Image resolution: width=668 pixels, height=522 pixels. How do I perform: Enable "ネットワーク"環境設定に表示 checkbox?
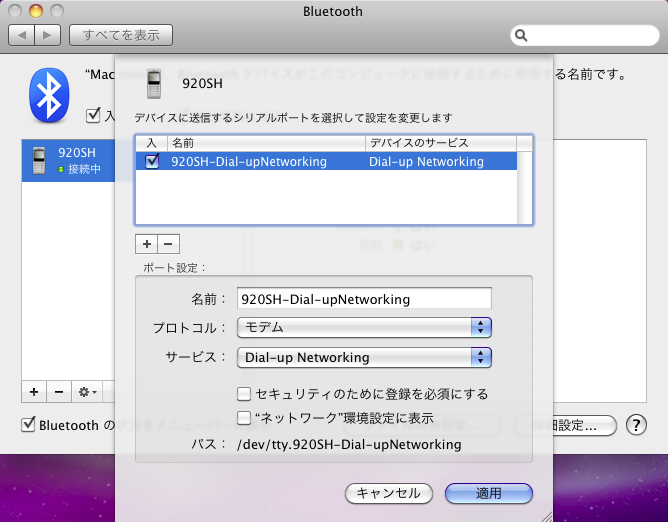(x=244, y=417)
